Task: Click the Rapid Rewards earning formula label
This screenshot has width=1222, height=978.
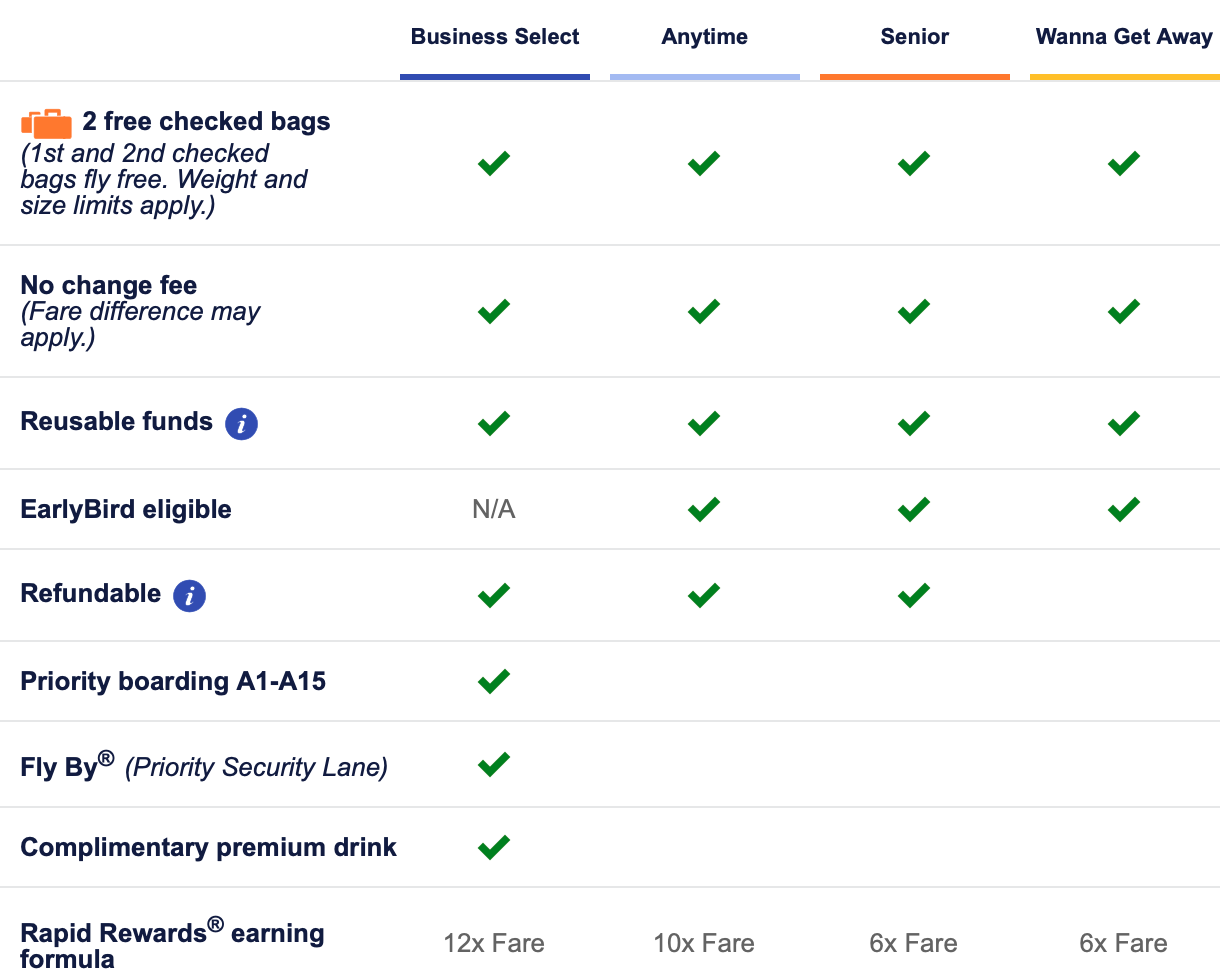Action: 173,944
